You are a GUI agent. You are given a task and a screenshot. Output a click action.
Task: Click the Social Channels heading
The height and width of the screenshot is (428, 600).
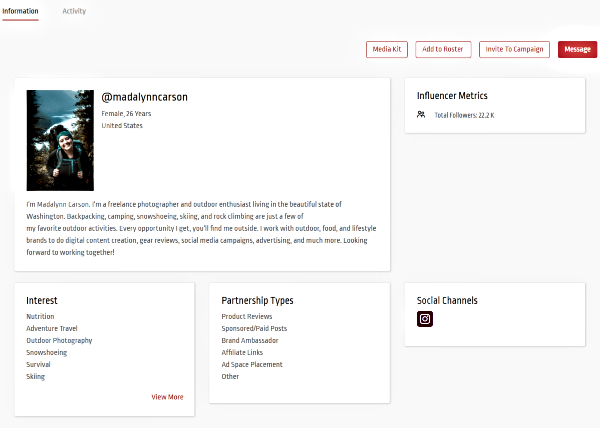(447, 301)
